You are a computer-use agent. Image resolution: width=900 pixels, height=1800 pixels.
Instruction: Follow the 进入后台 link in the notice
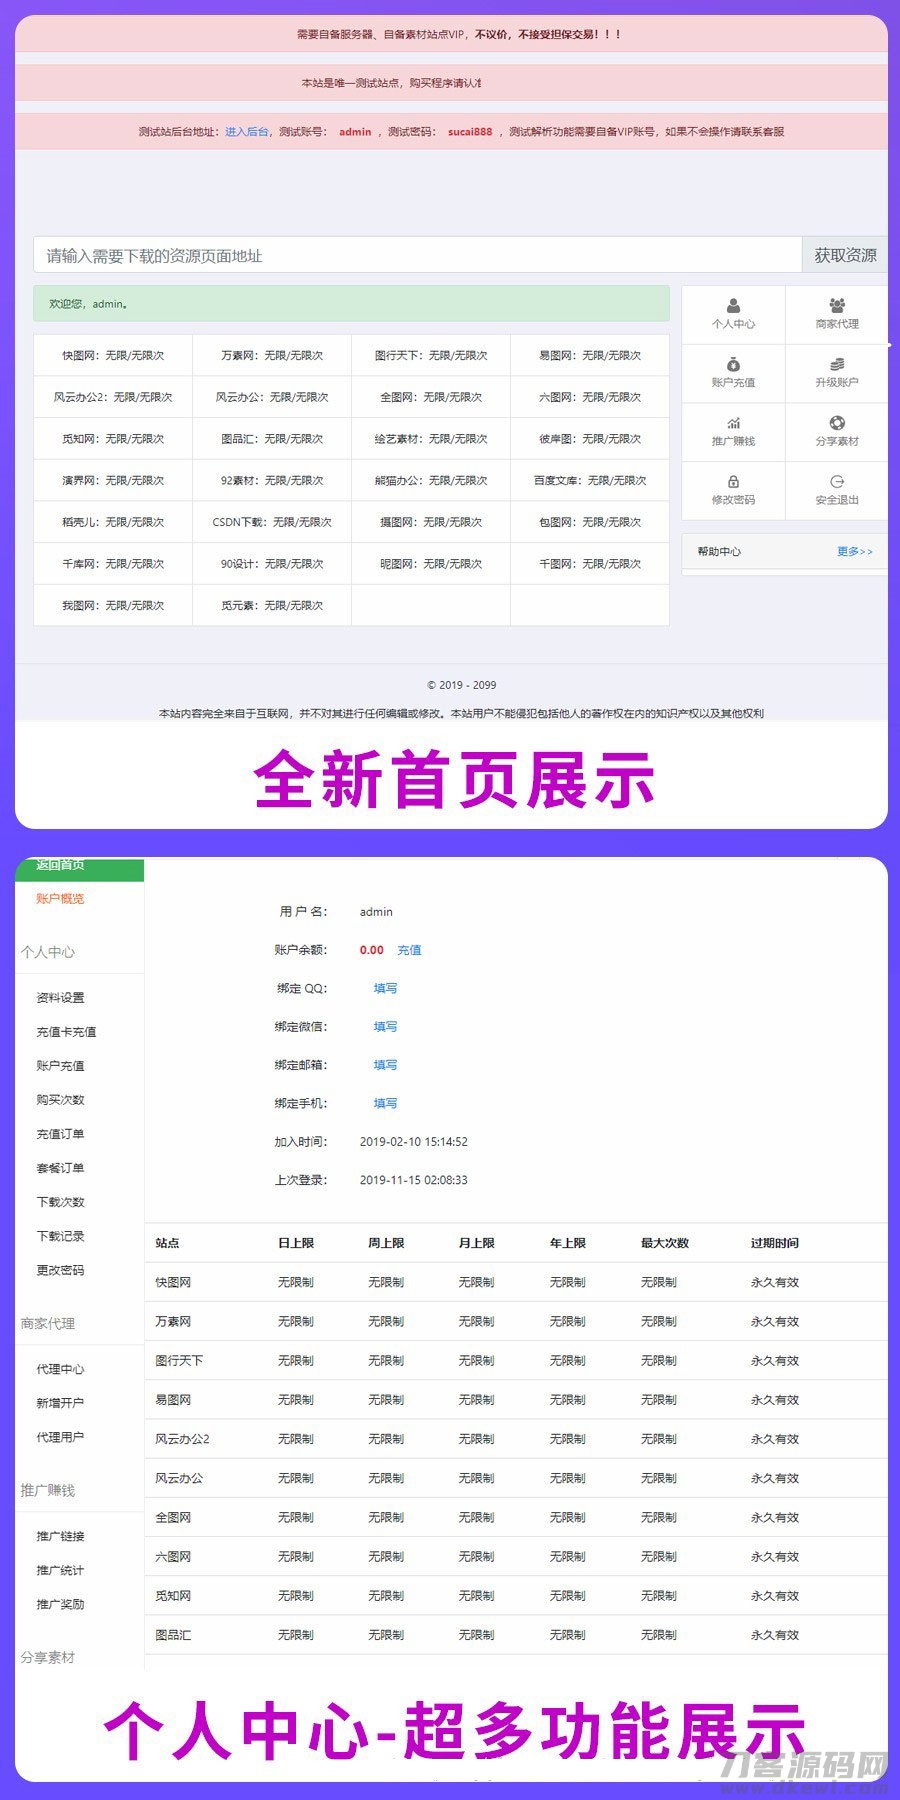coord(246,132)
